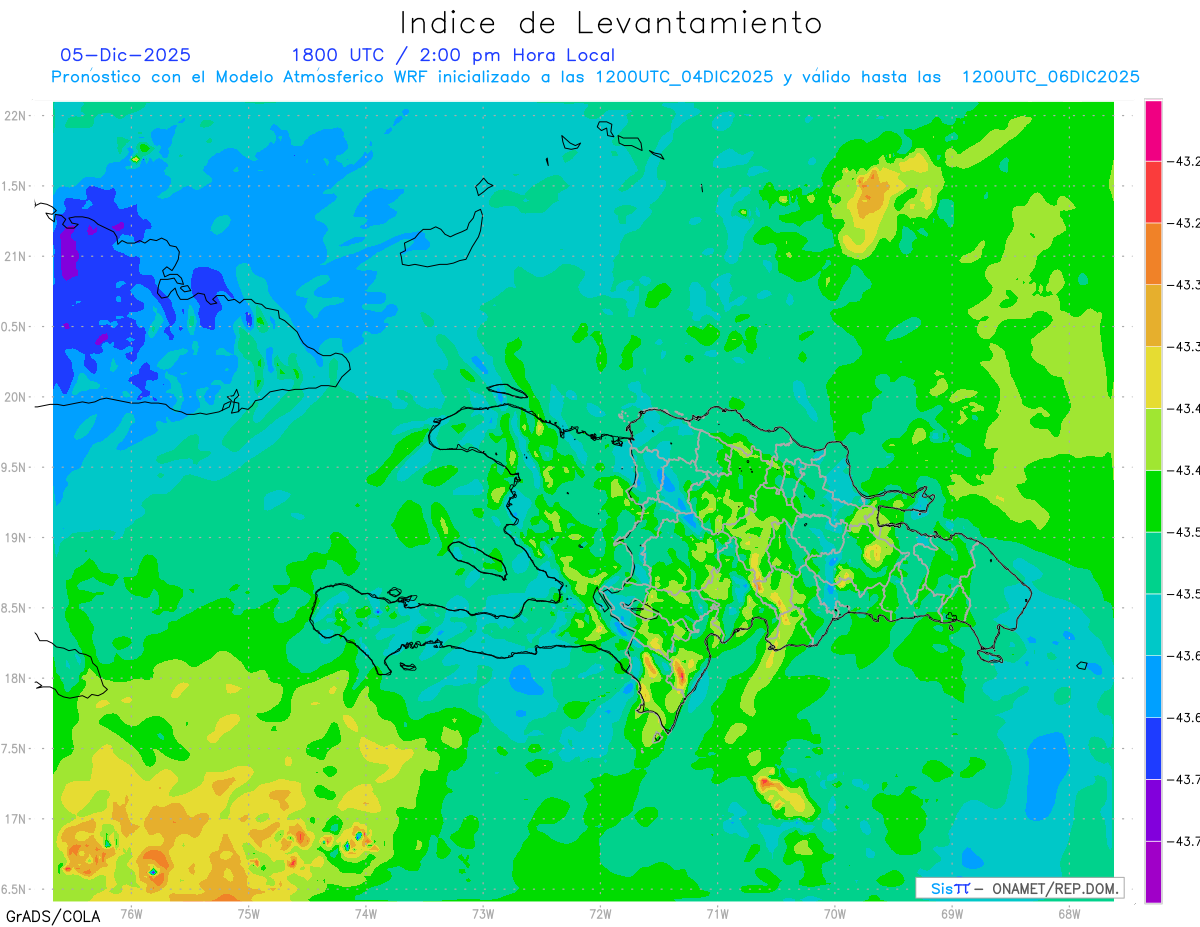Click the lime yellow-green swatch in the color scale
The width and height of the screenshot is (1200, 927).
point(1153,438)
